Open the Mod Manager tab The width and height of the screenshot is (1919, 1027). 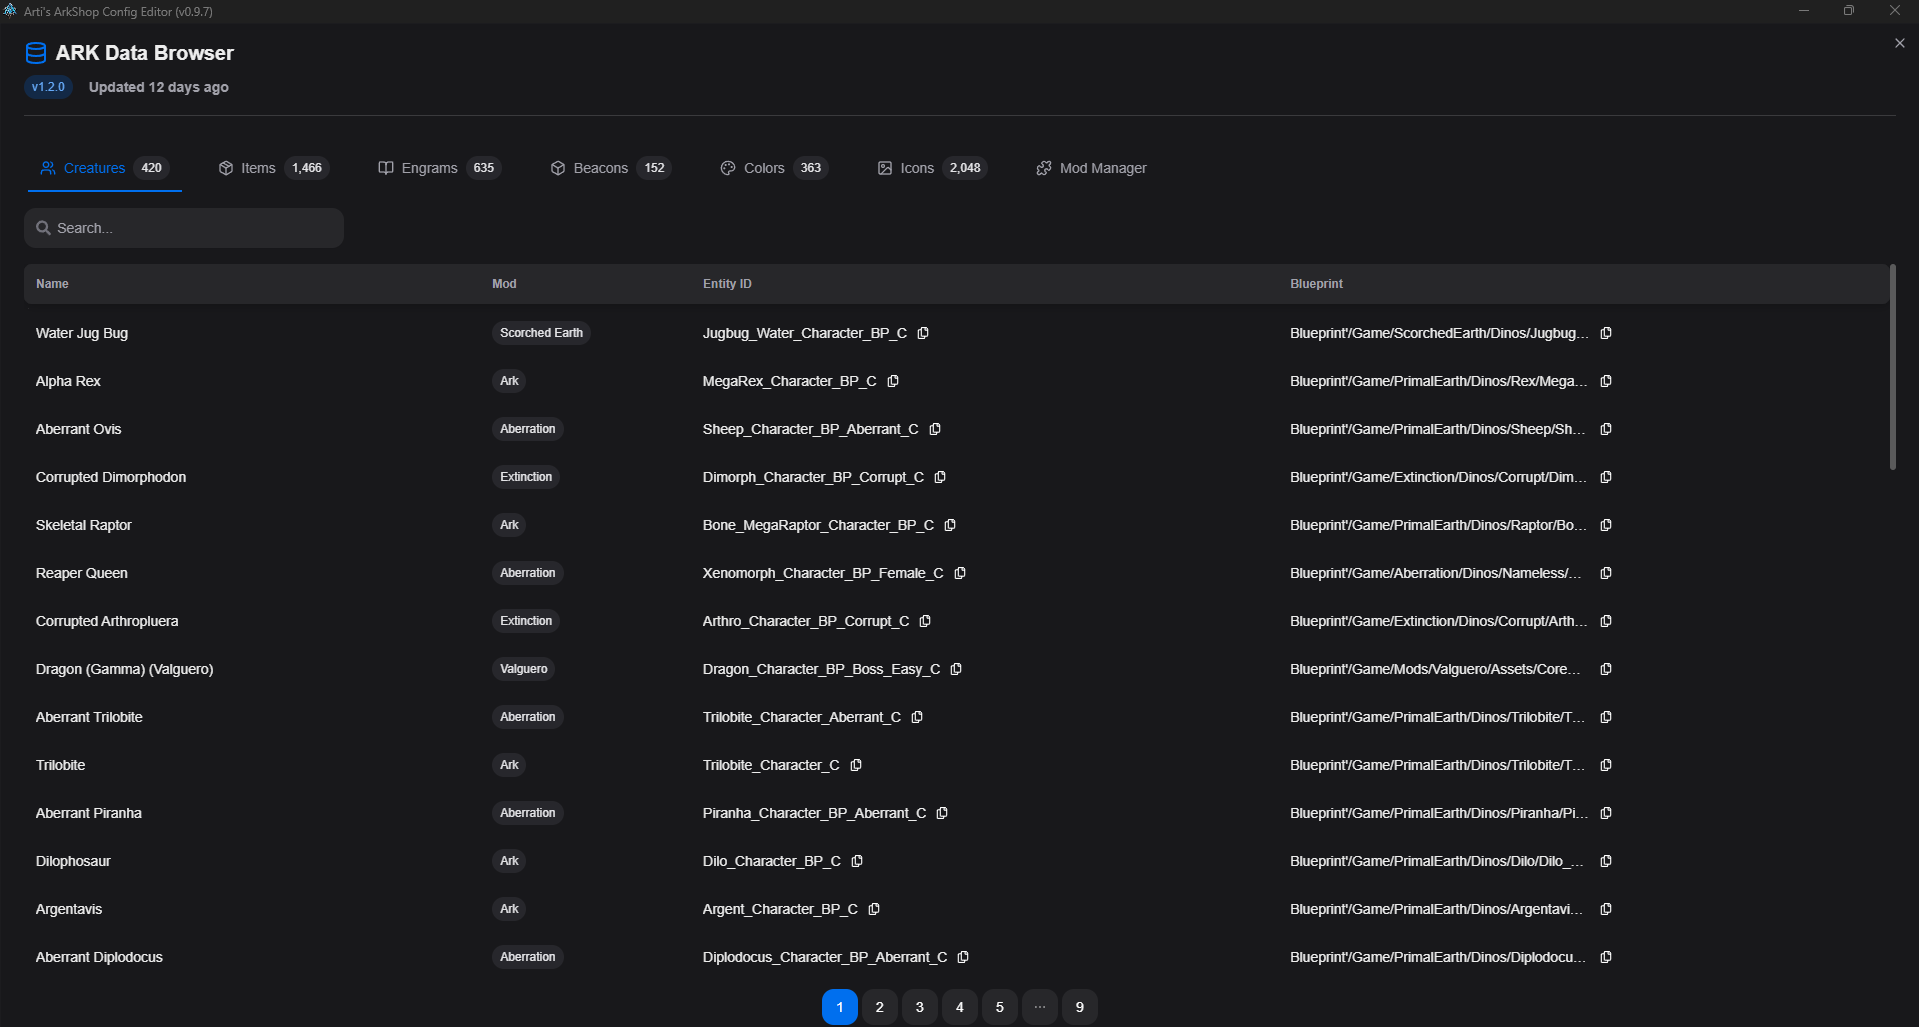(x=1091, y=168)
